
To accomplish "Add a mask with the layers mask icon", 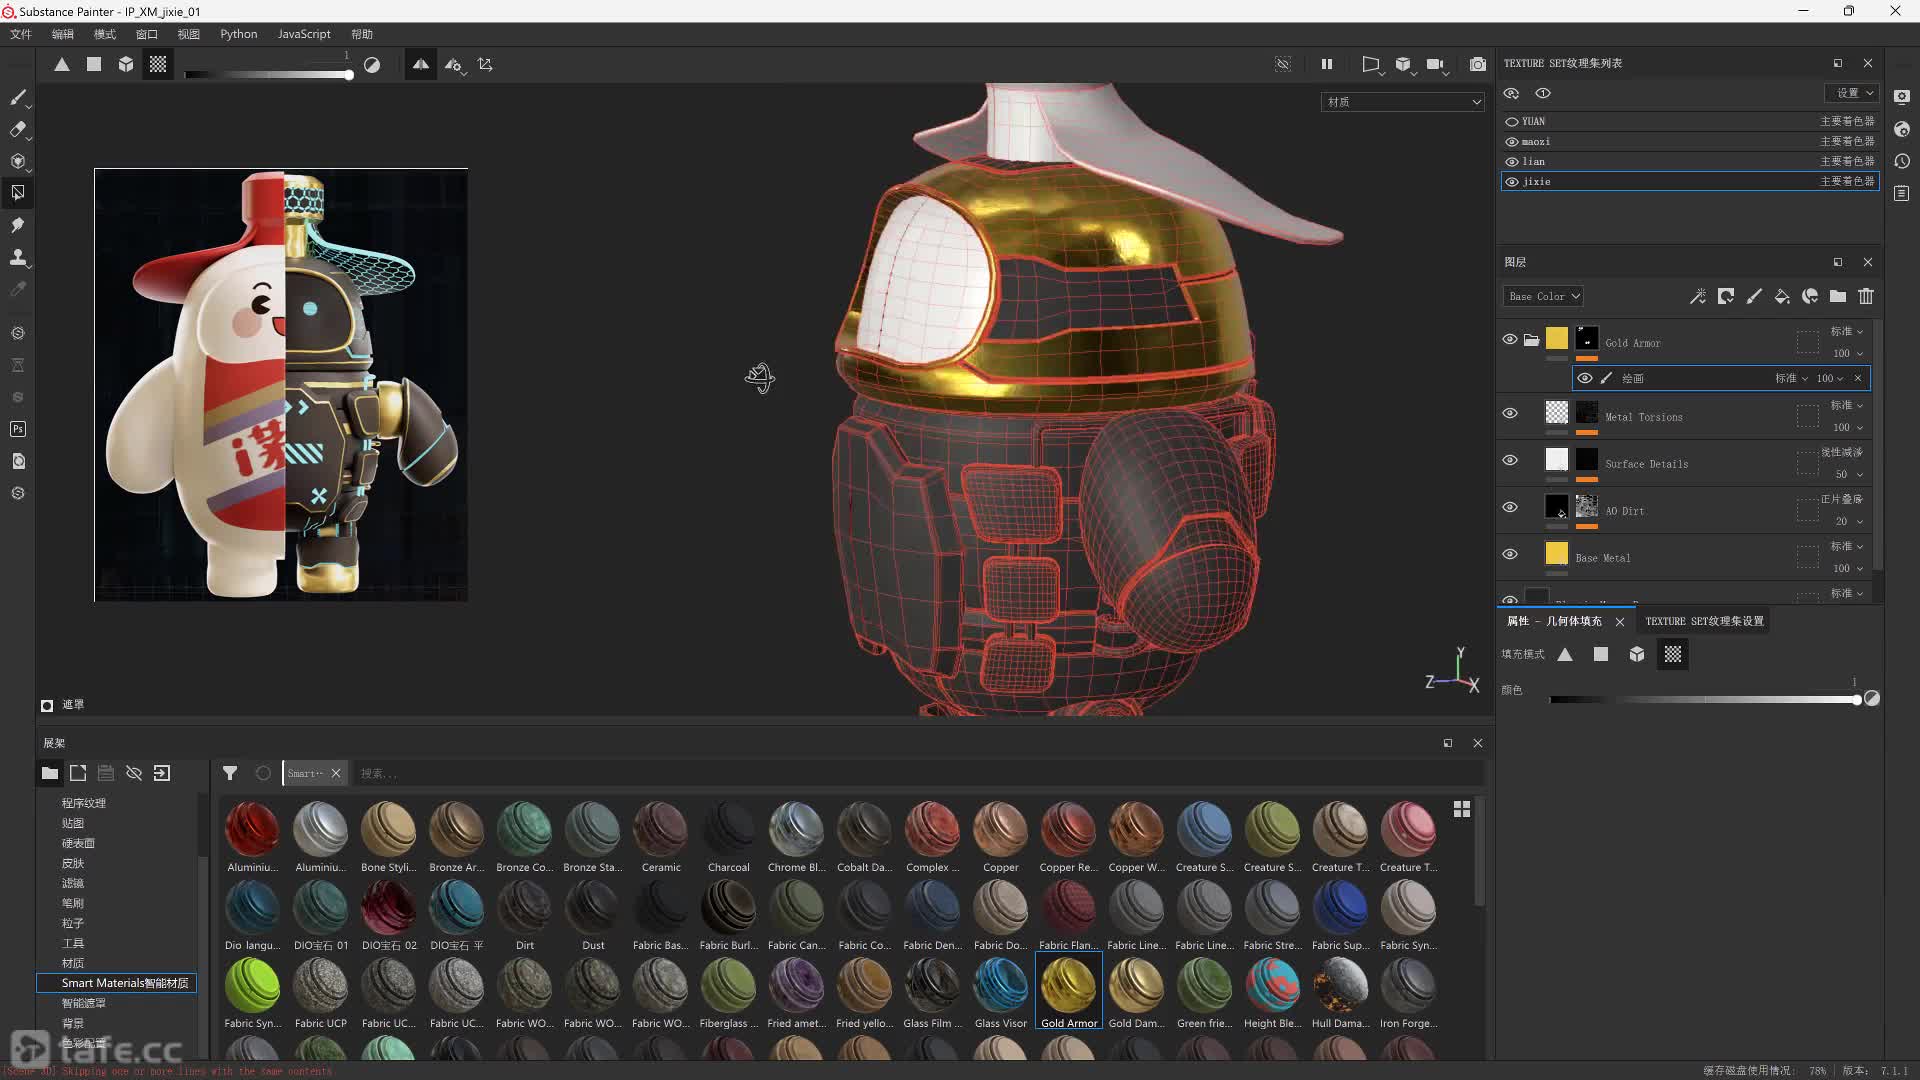I will [x=1726, y=296].
